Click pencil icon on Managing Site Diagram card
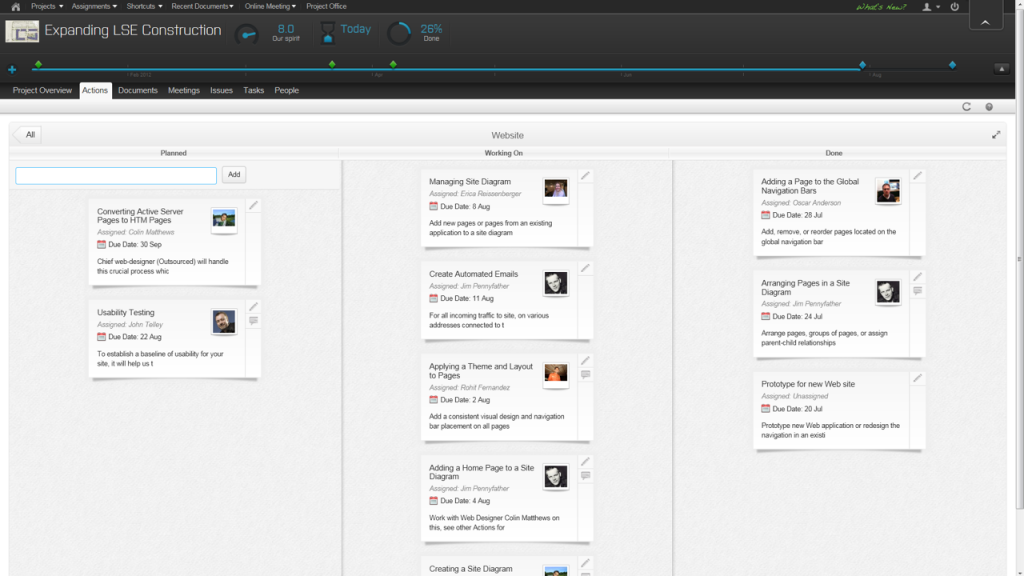1024x576 pixels. (x=586, y=176)
